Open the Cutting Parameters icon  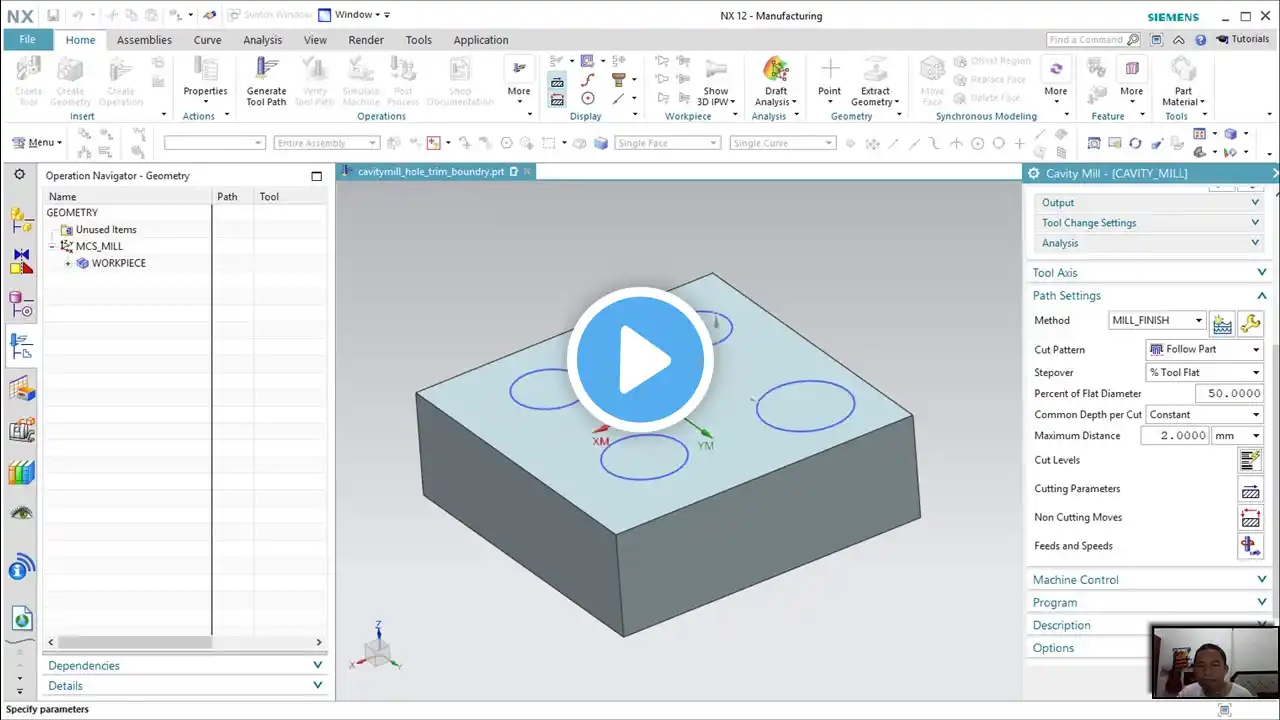[x=1250, y=489]
